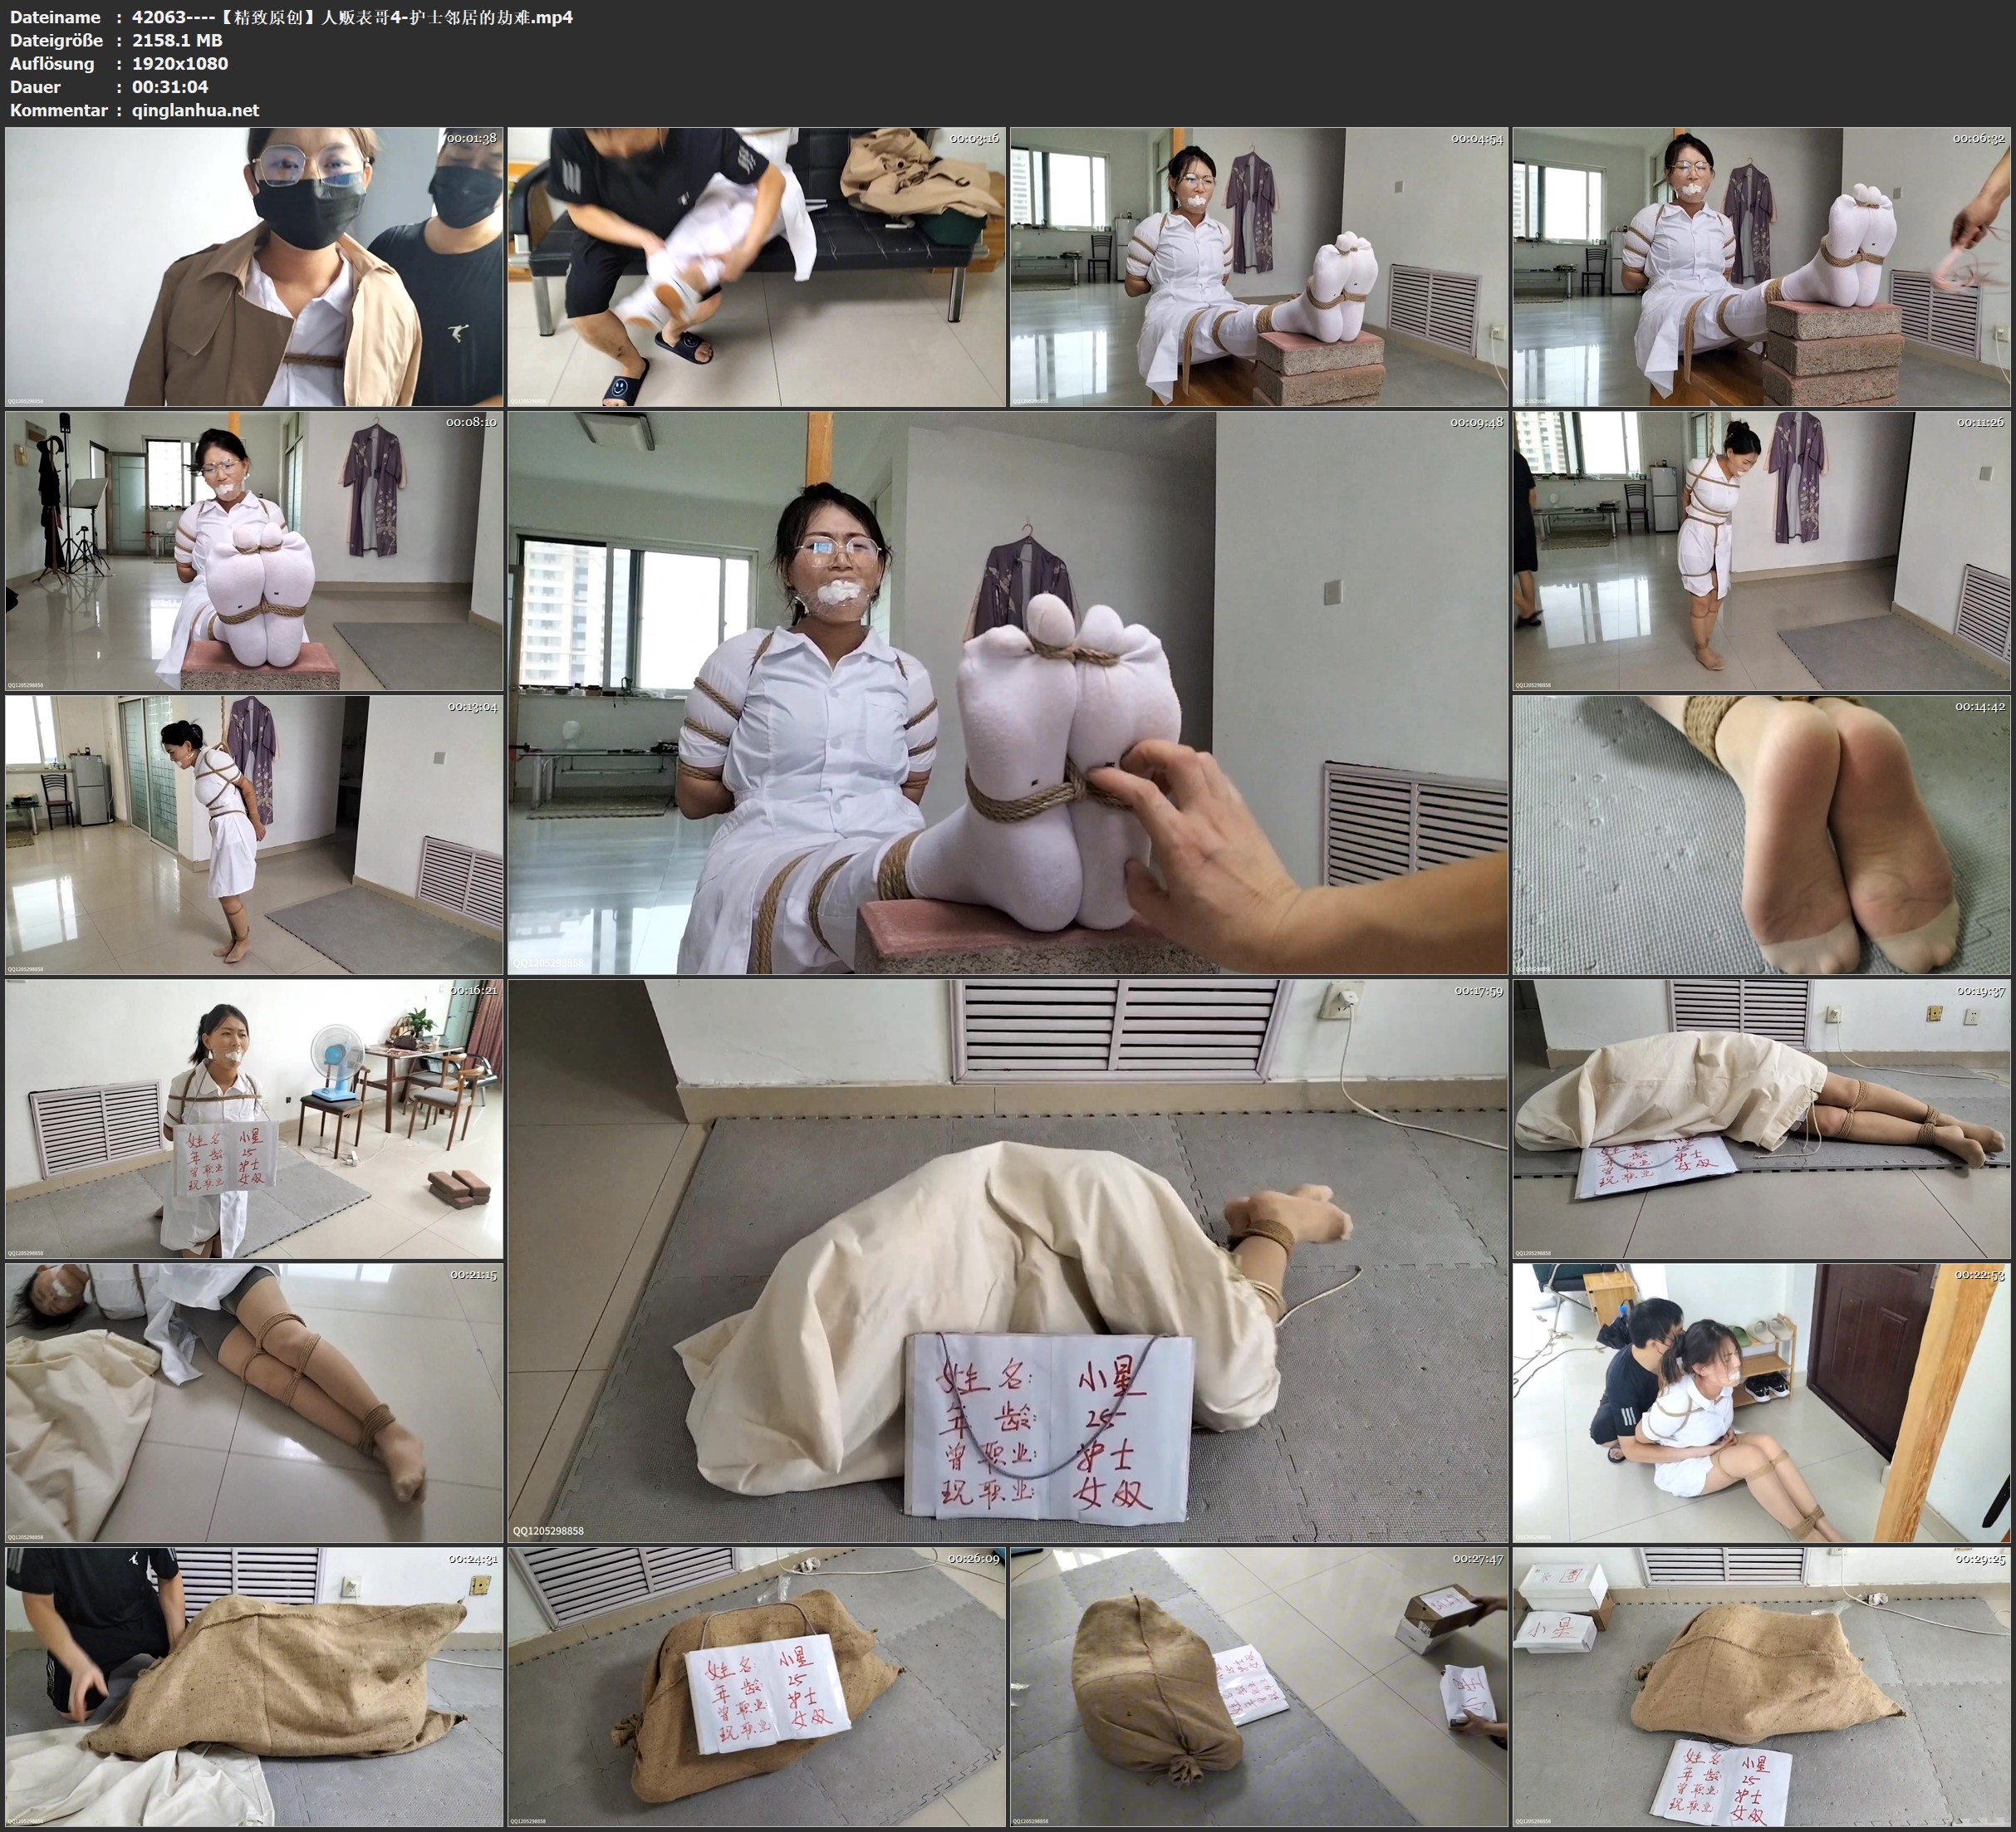The image size is (2016, 1832).
Task: Select the frame marked 00:03:16
Action: pyautogui.click(x=756, y=267)
